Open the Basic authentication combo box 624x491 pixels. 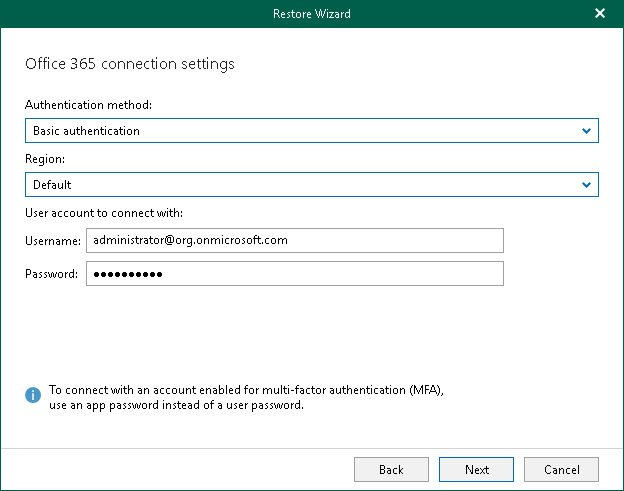point(300,131)
